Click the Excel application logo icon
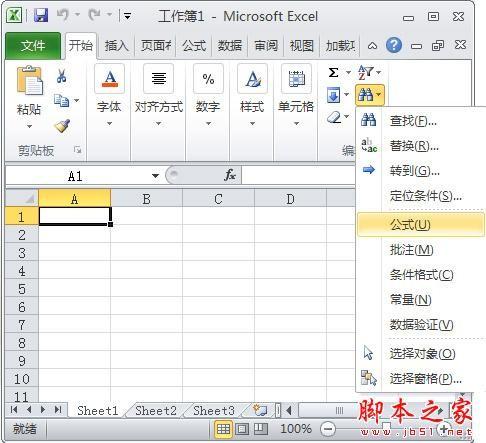This screenshot has height=443, width=486. point(14,16)
